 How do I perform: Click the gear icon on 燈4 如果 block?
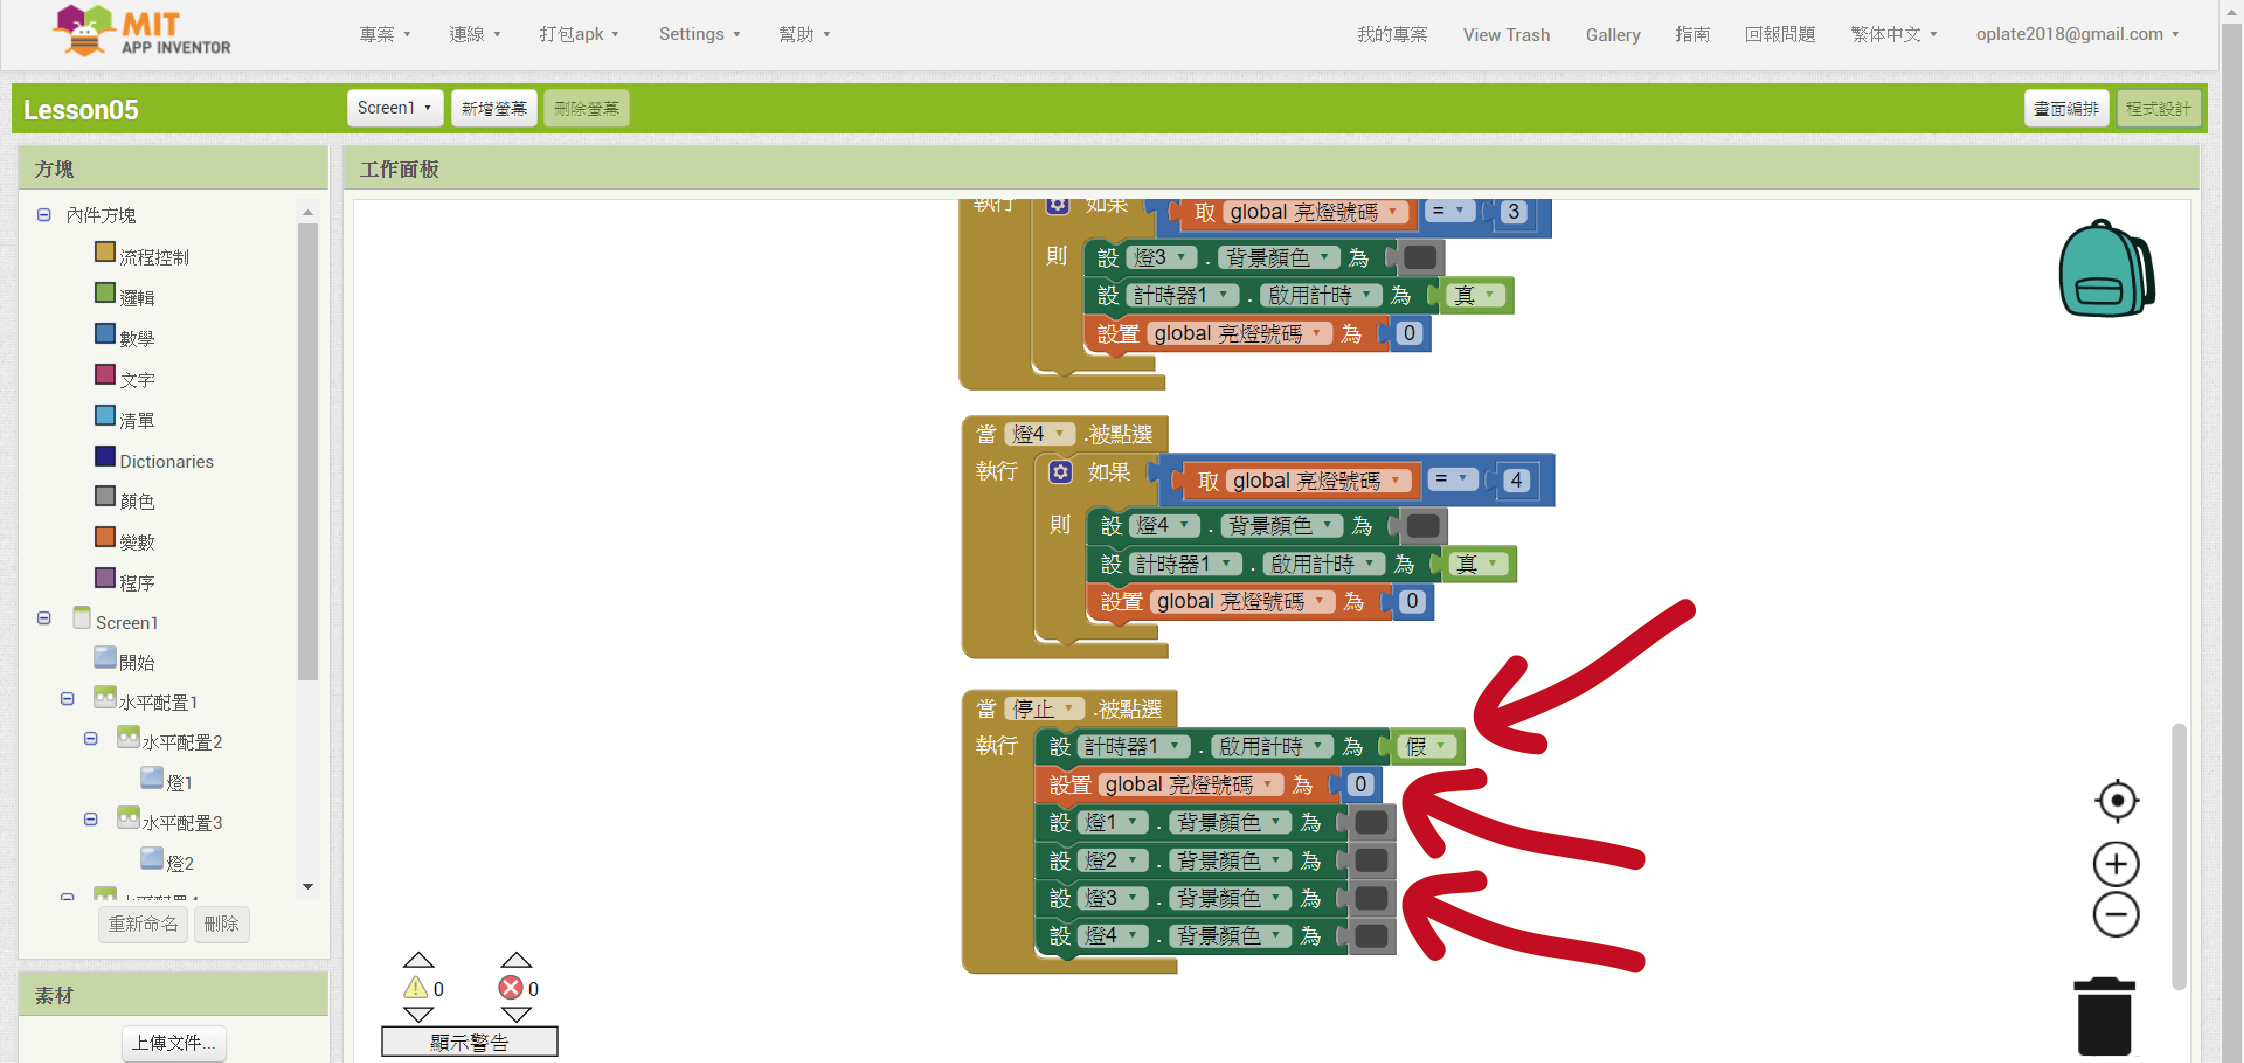point(1060,472)
